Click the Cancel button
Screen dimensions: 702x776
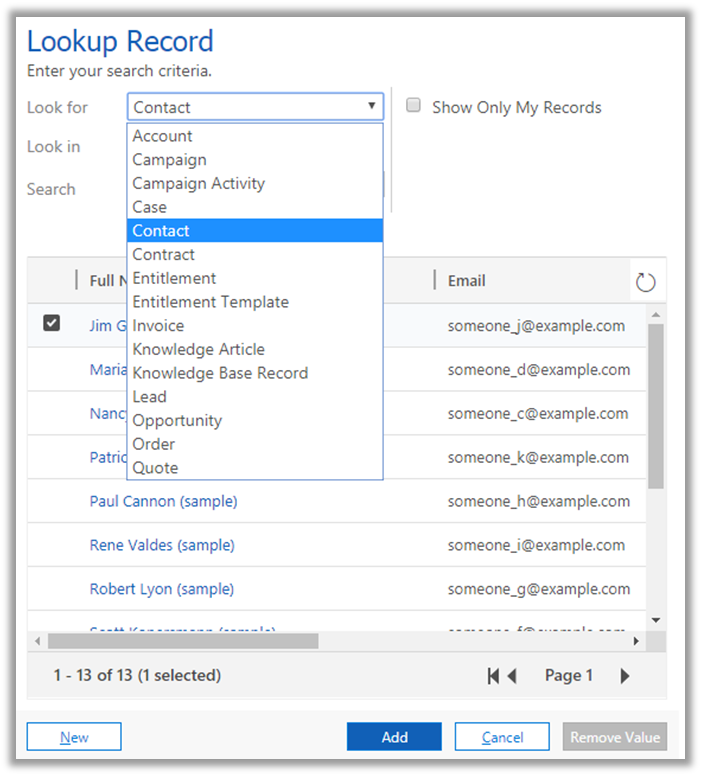click(502, 737)
